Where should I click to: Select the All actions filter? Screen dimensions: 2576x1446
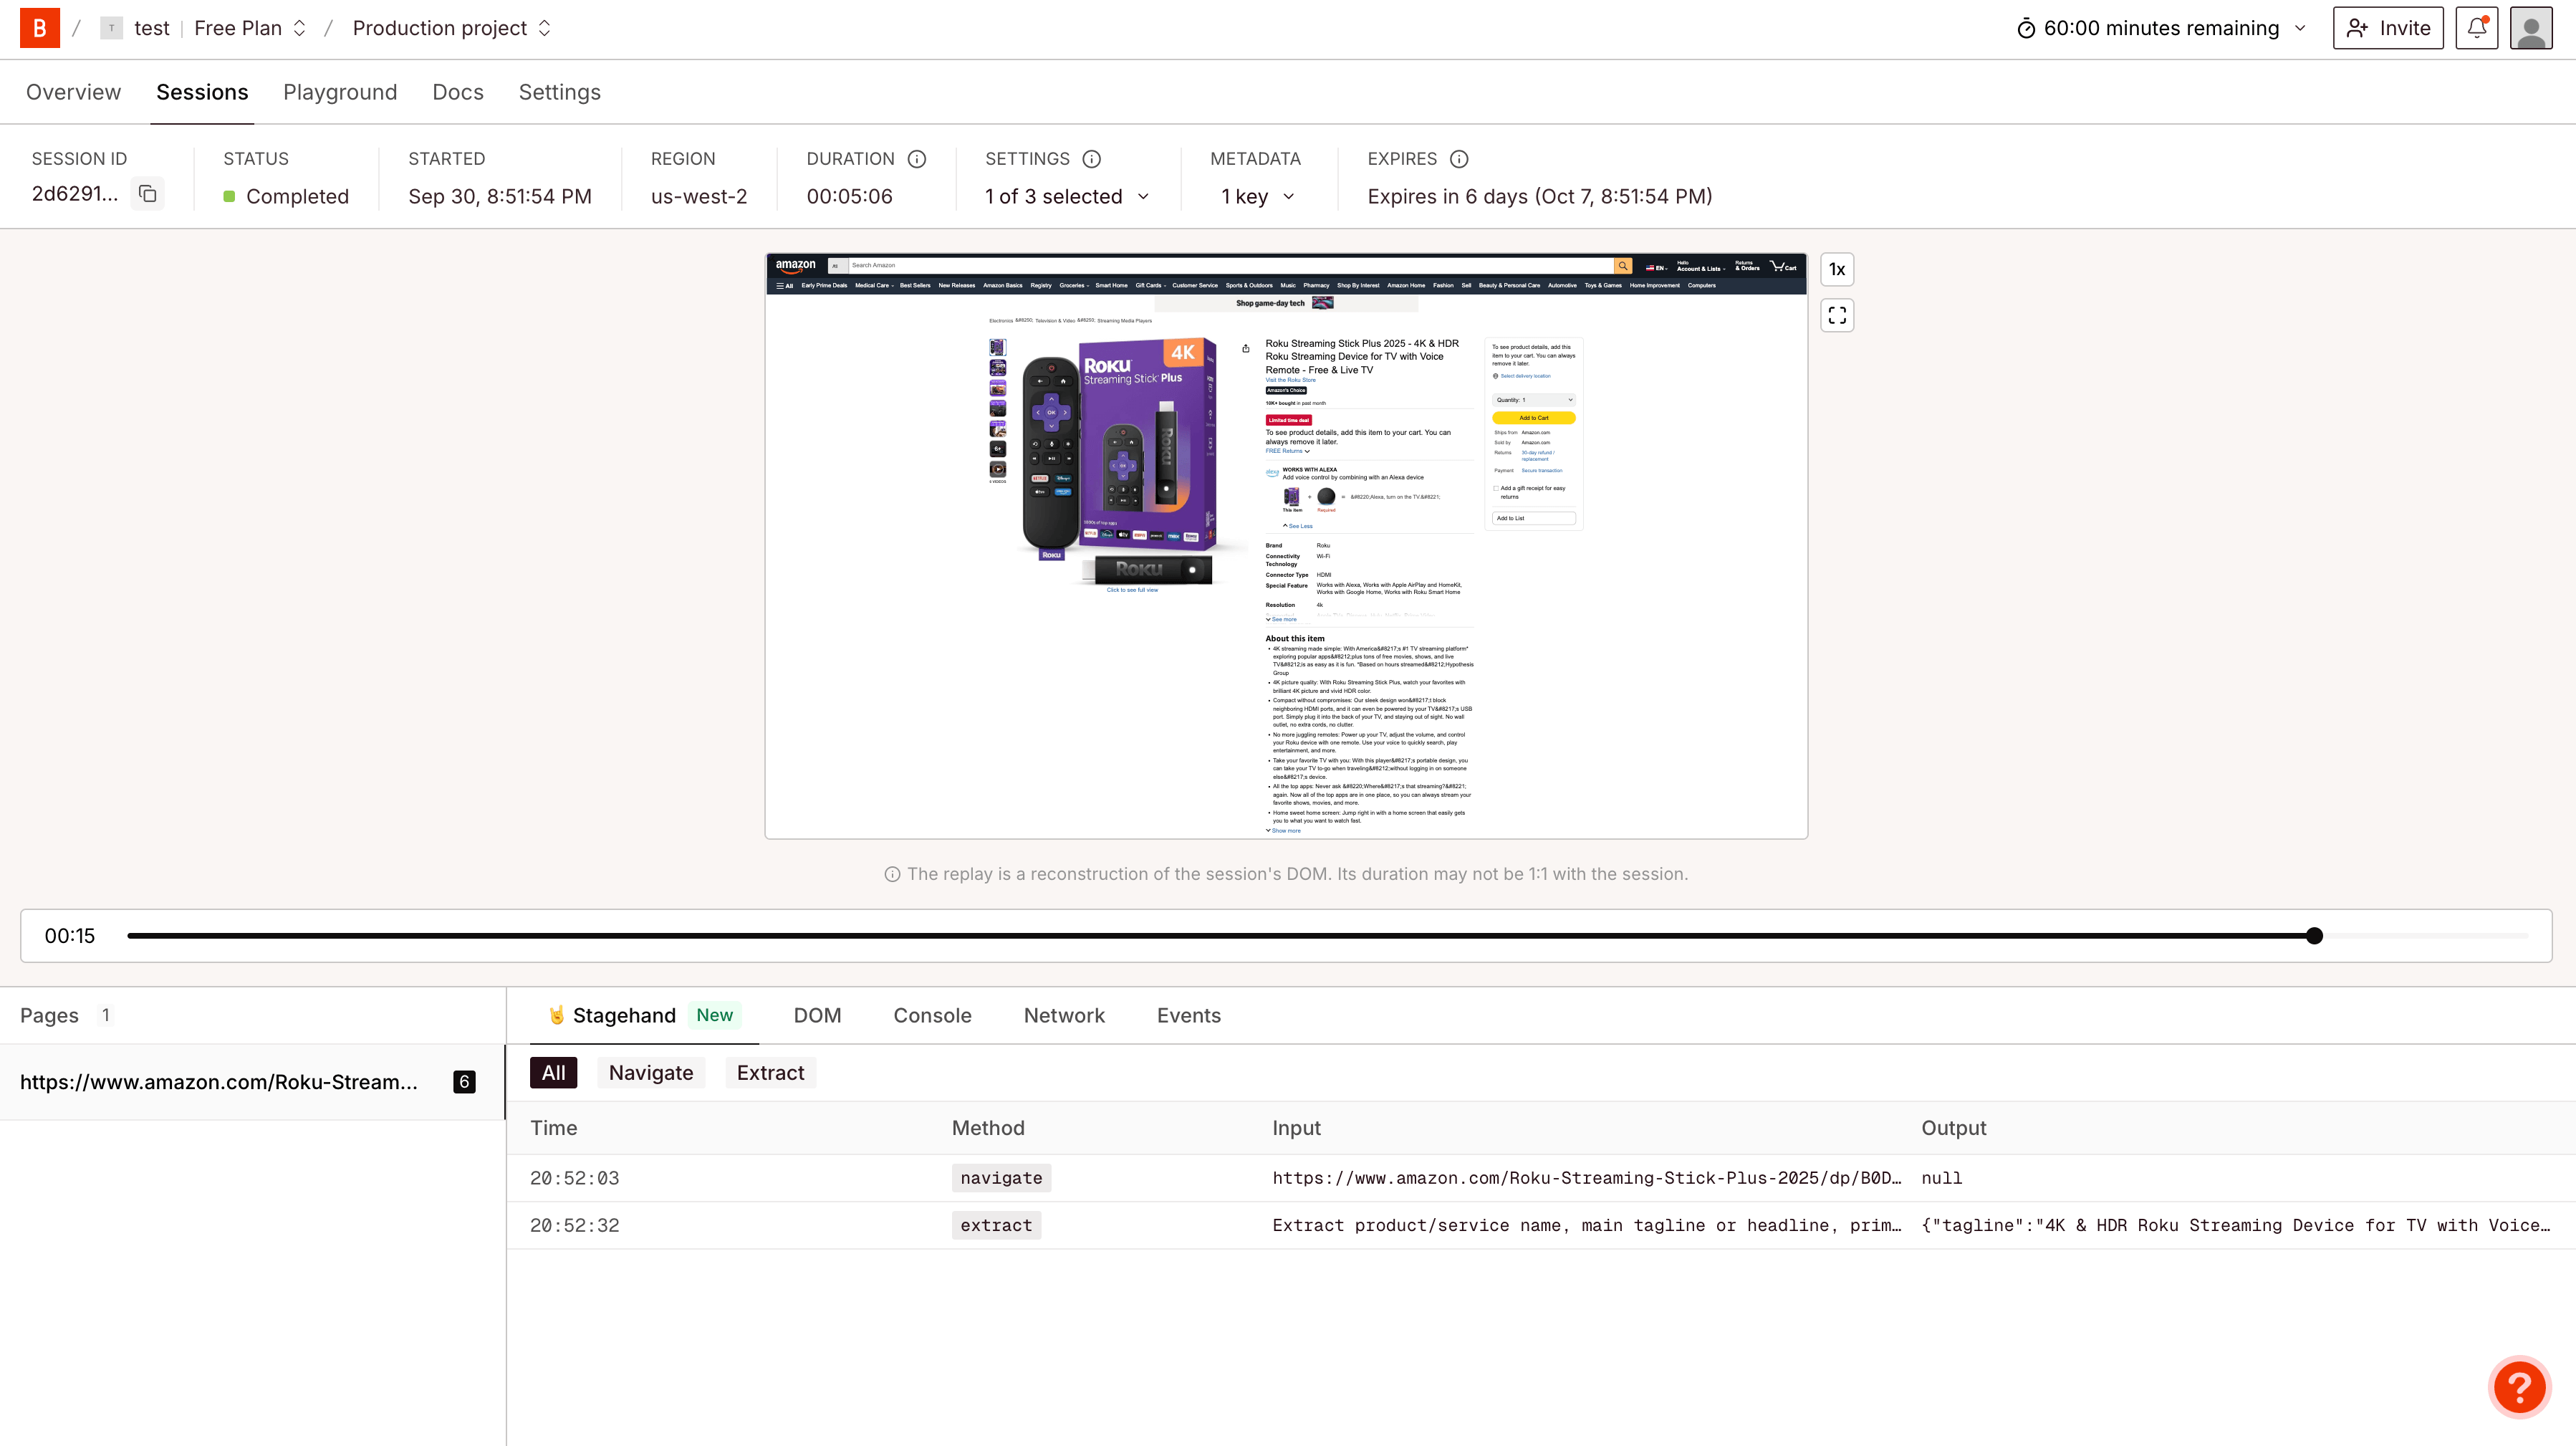(553, 1073)
